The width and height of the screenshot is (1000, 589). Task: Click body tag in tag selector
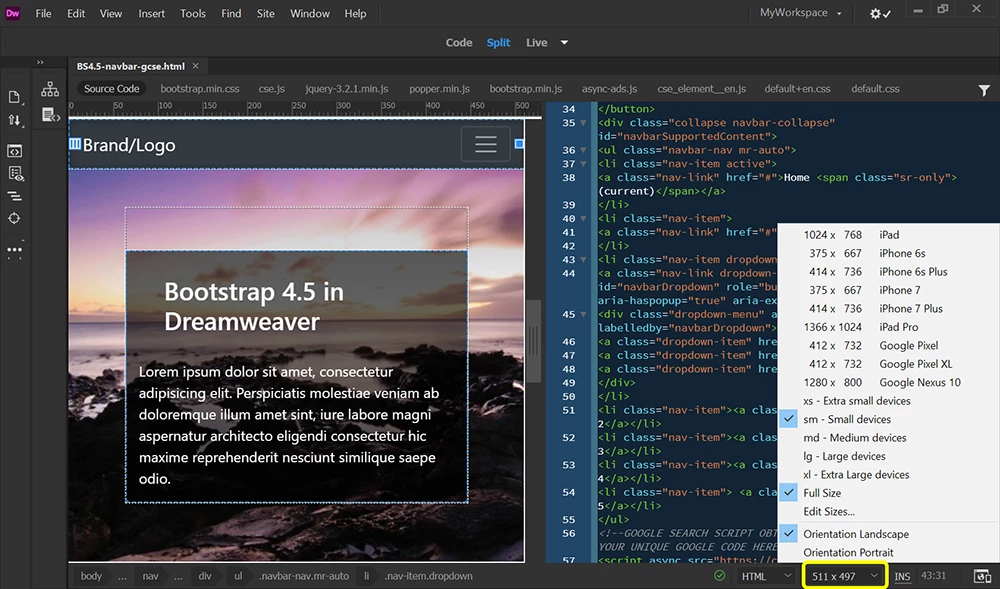click(x=91, y=576)
